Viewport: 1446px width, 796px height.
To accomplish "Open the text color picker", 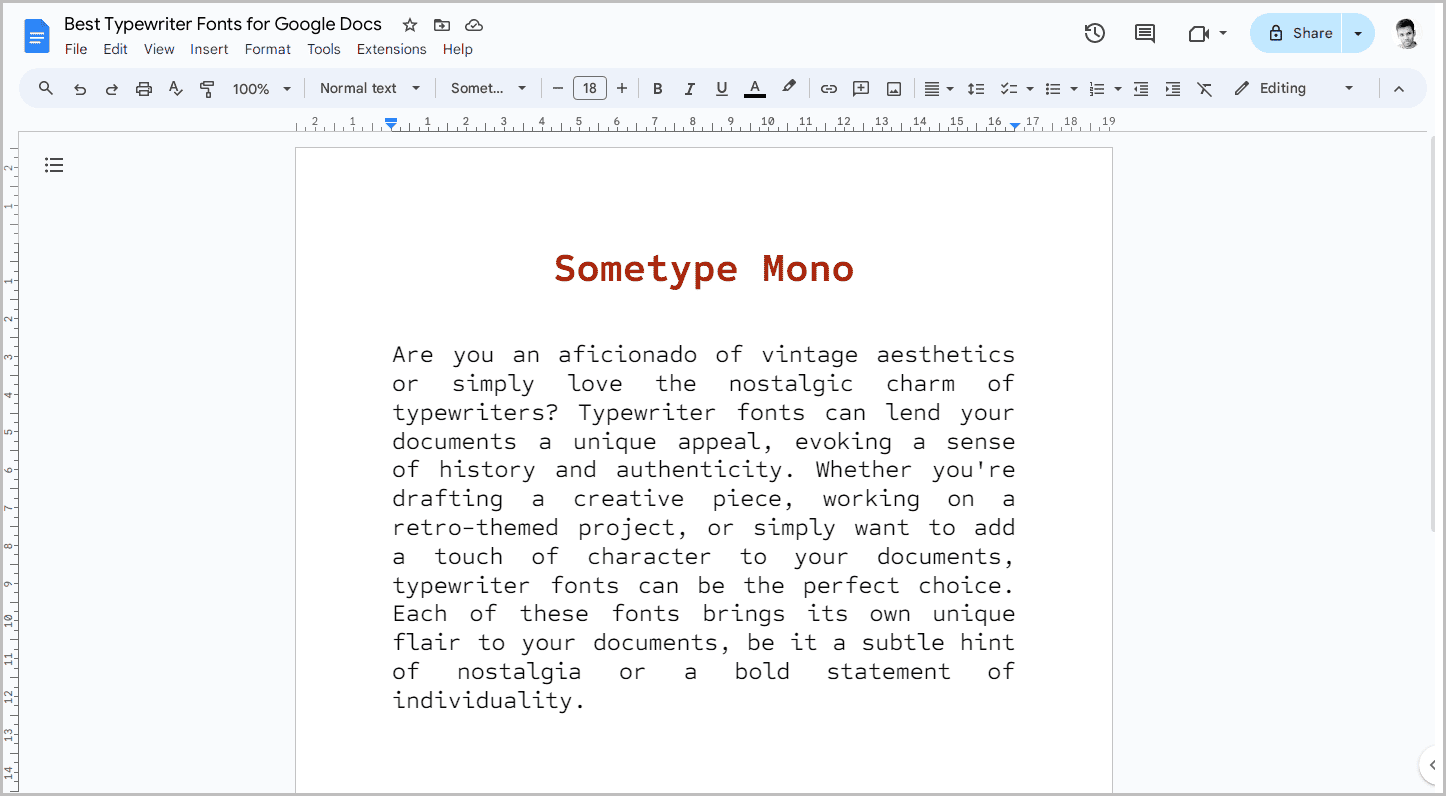I will coord(755,89).
